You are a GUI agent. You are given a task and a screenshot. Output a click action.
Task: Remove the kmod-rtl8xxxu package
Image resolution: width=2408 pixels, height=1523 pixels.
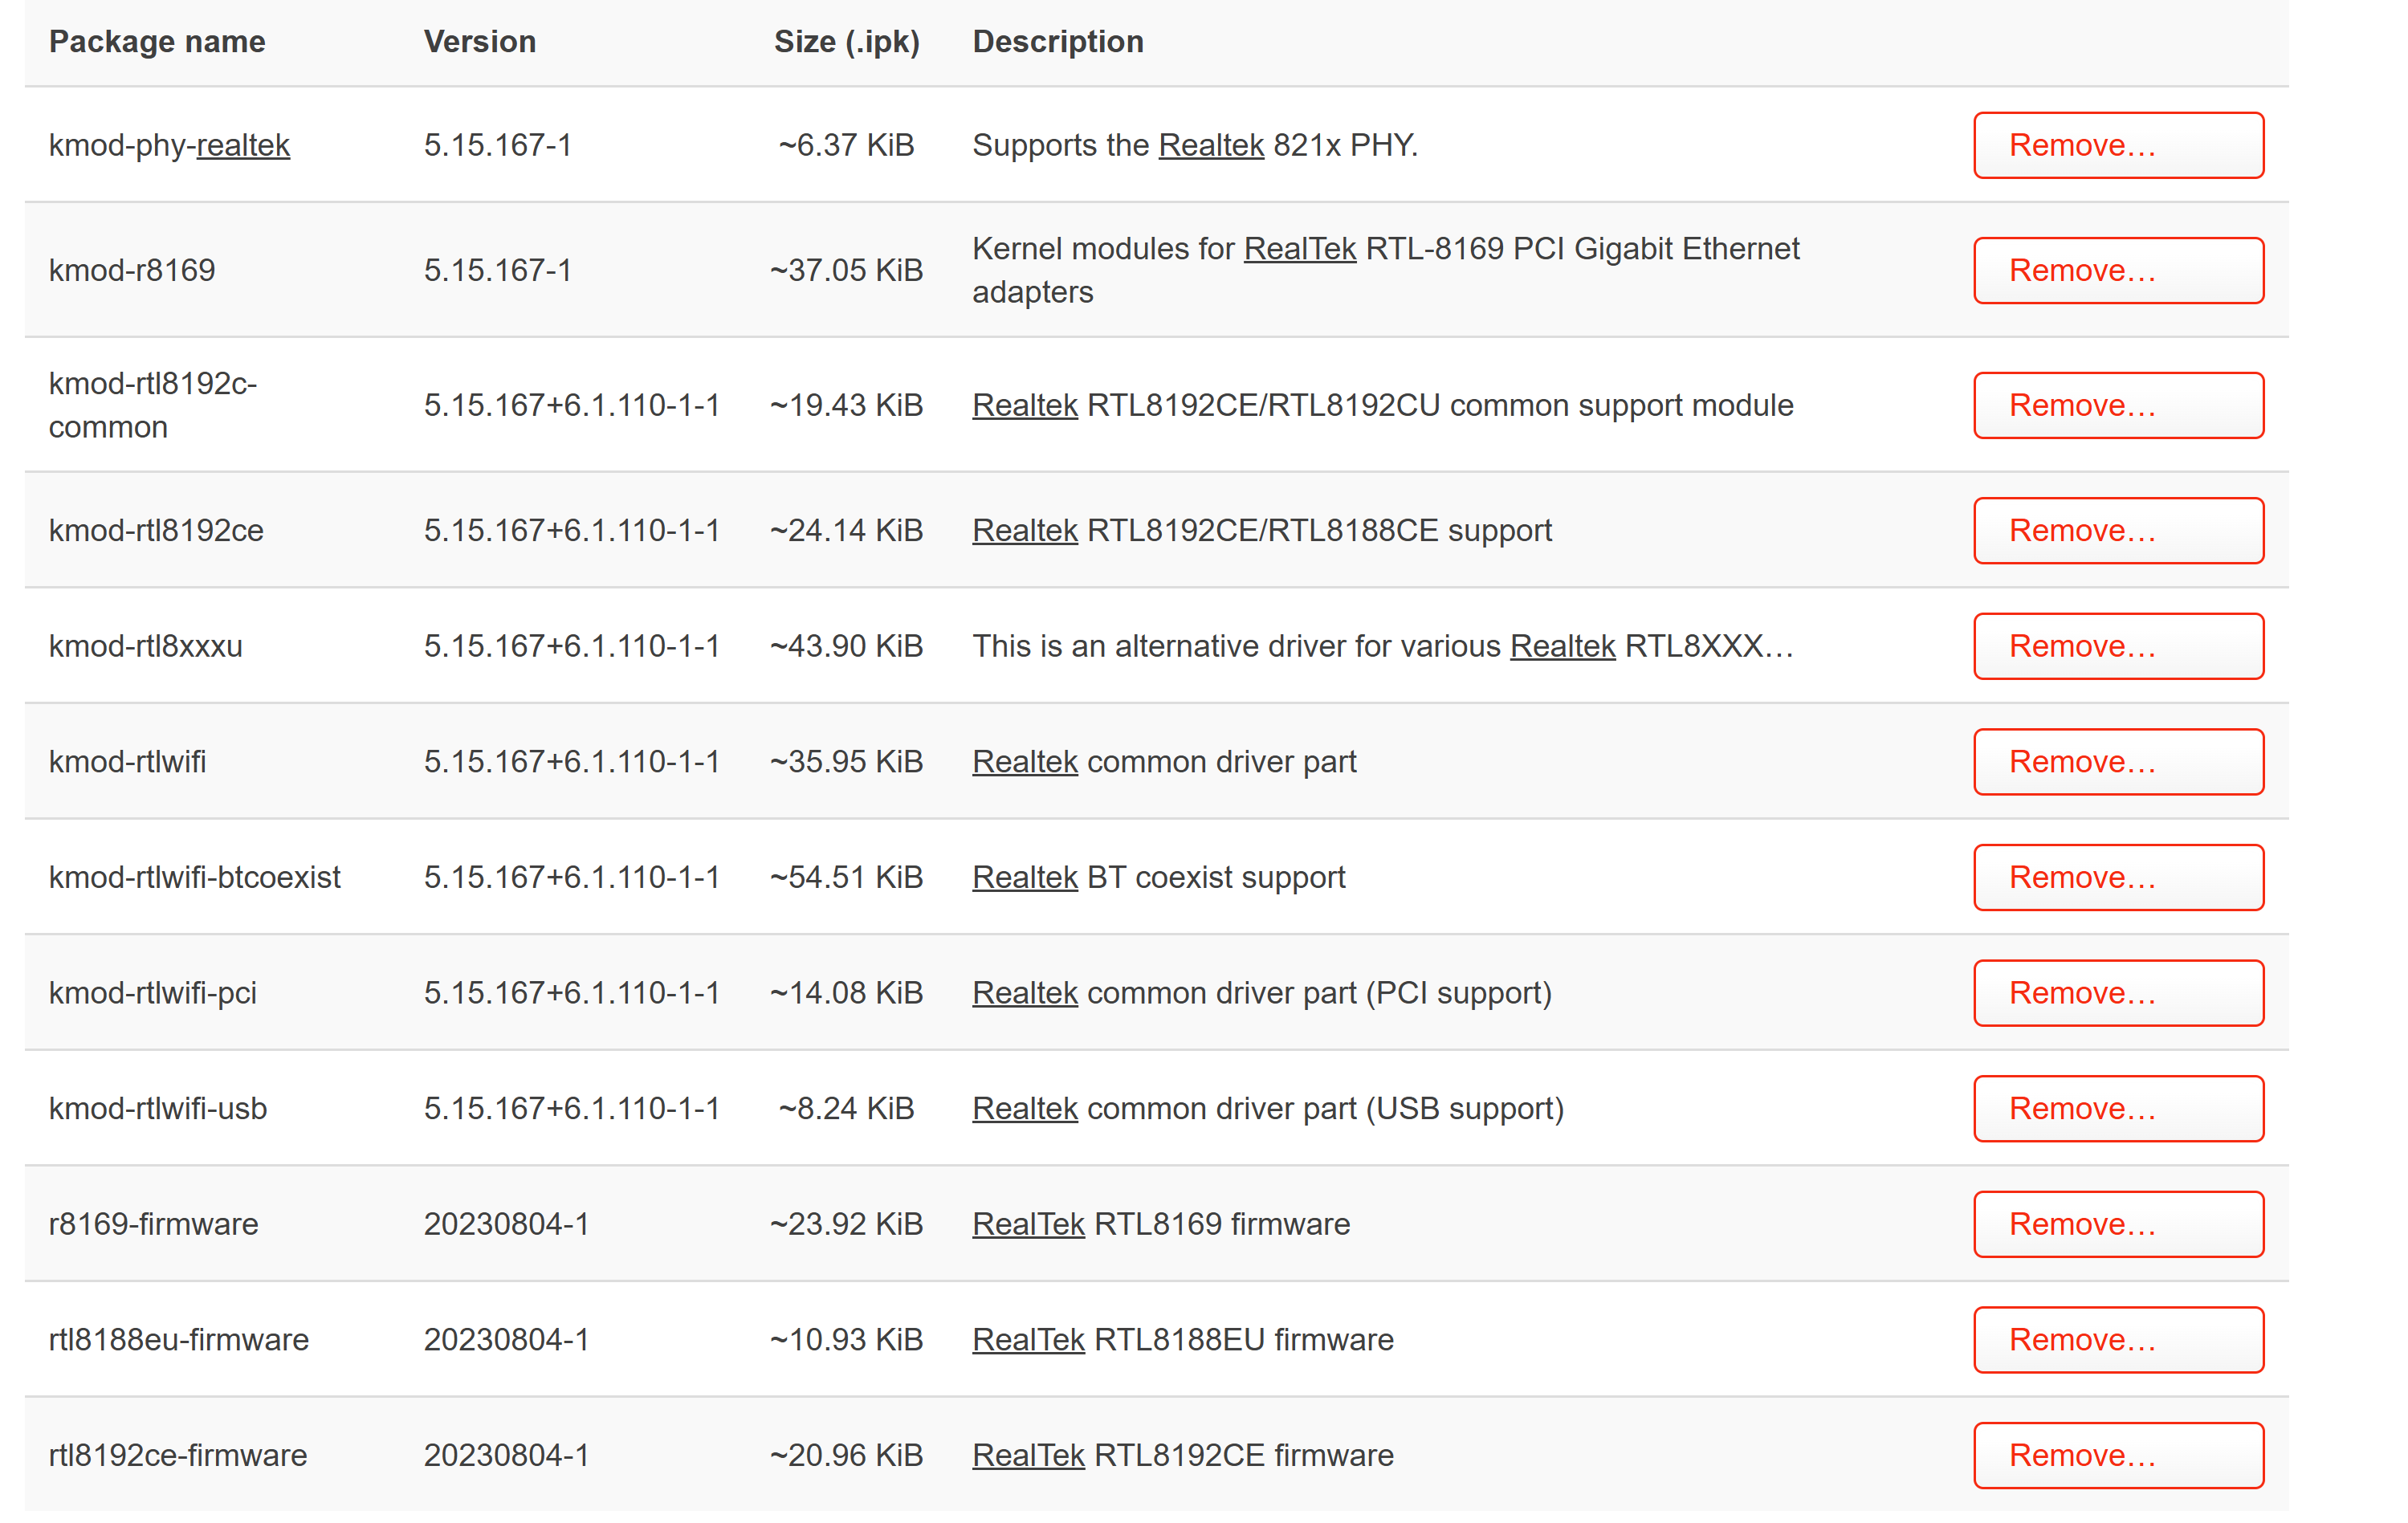pos(2118,646)
